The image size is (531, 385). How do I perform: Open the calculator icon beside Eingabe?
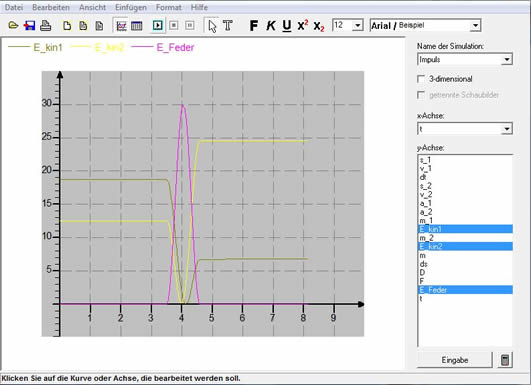point(505,360)
